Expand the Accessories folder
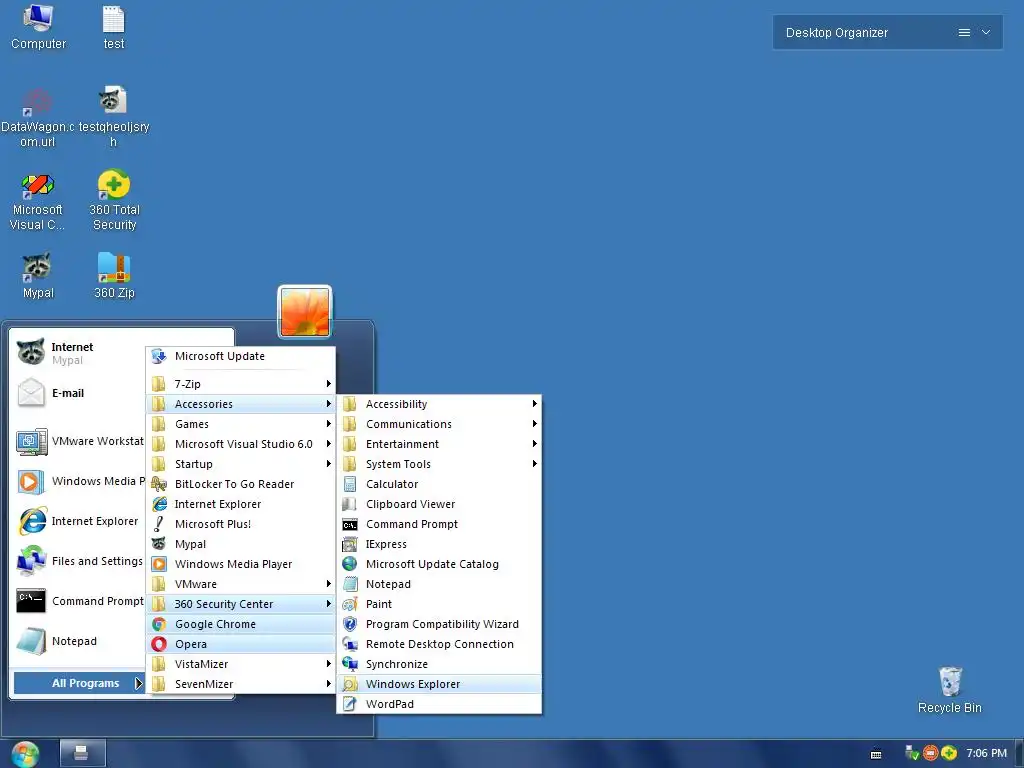The image size is (1024, 768). point(240,404)
